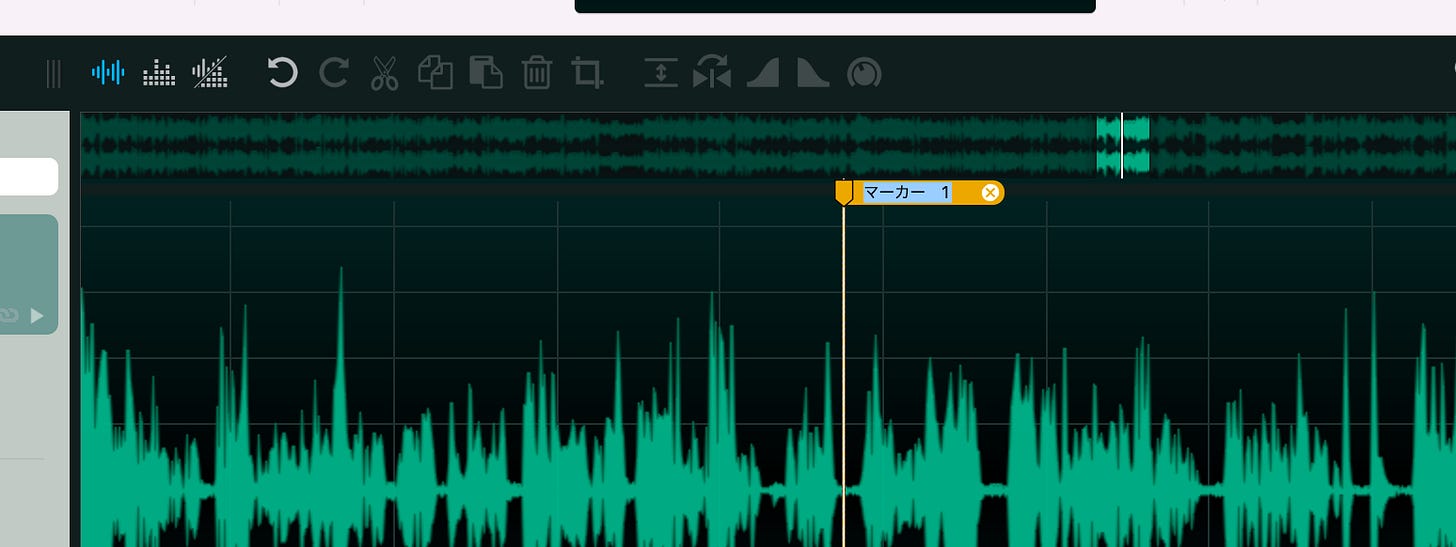
Task: Edit the マーカー 1 label text
Action: click(x=907, y=193)
